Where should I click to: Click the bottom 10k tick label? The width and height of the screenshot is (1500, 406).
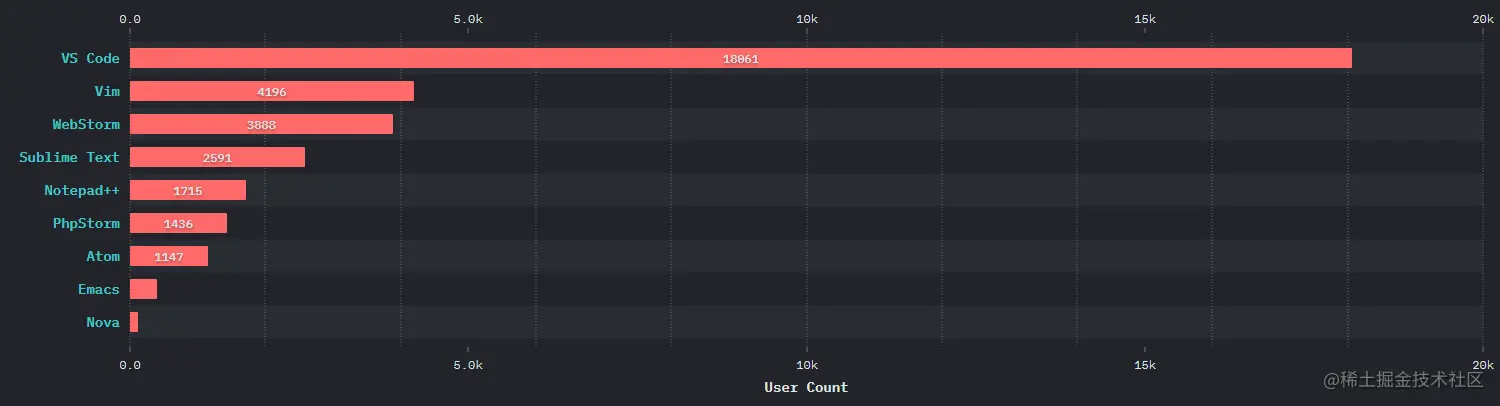tap(806, 365)
